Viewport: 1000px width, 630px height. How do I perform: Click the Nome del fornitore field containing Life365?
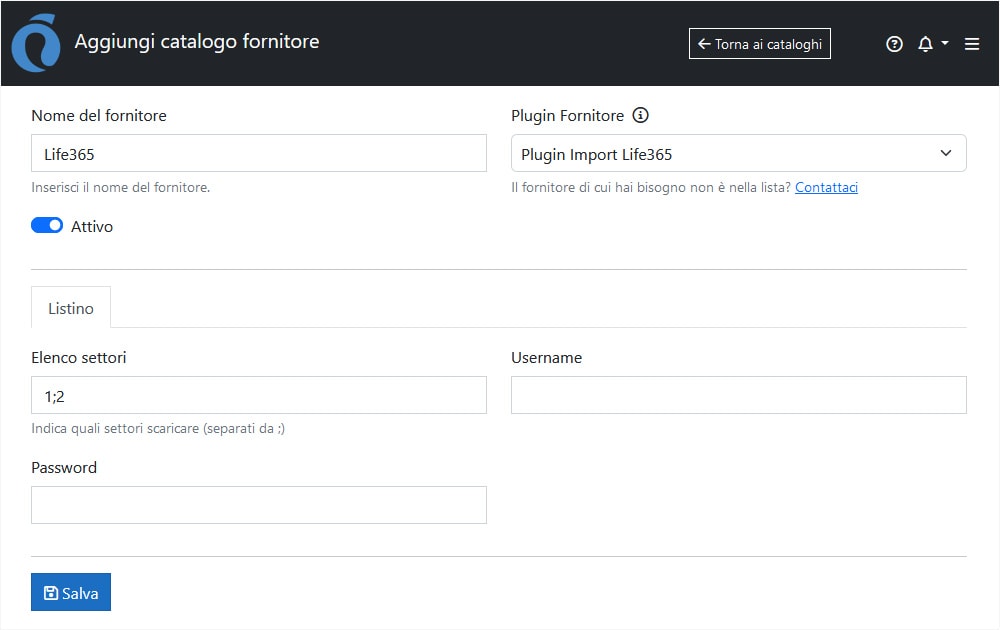click(258, 154)
